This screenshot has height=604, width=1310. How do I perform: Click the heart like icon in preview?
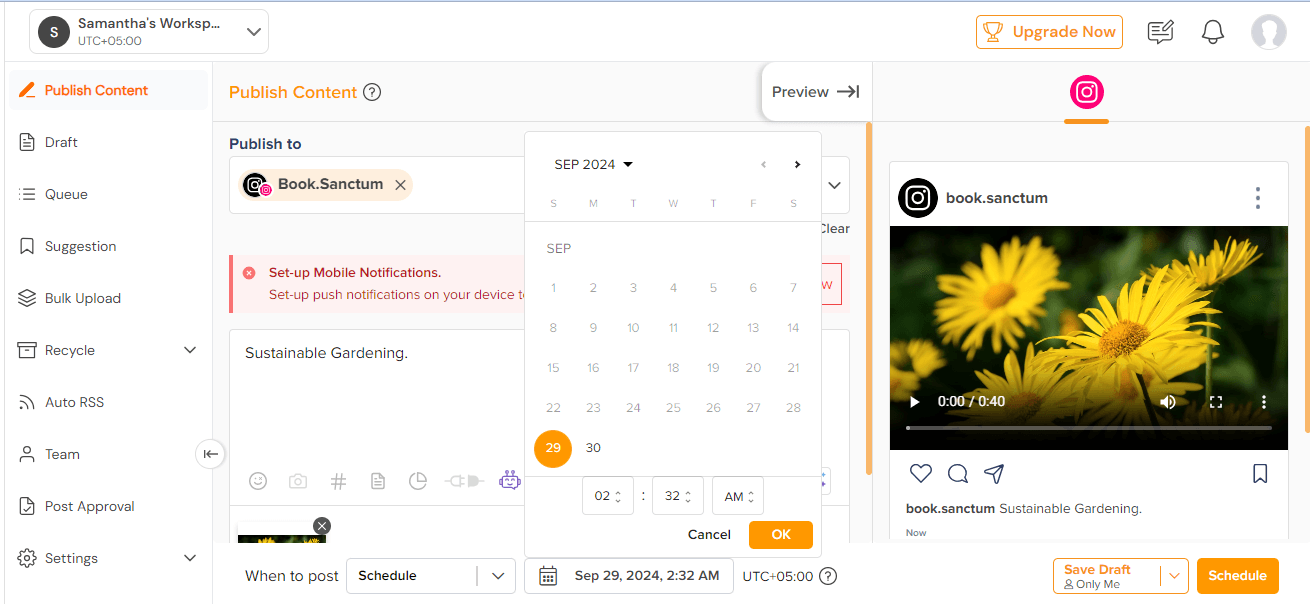pos(921,474)
